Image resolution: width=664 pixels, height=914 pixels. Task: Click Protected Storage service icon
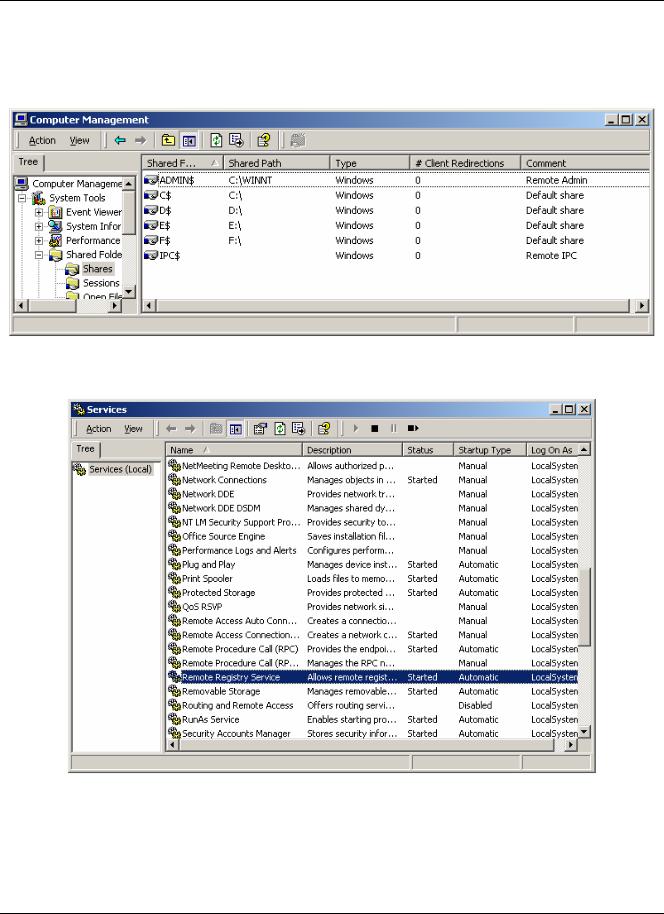pyautogui.click(x=174, y=593)
